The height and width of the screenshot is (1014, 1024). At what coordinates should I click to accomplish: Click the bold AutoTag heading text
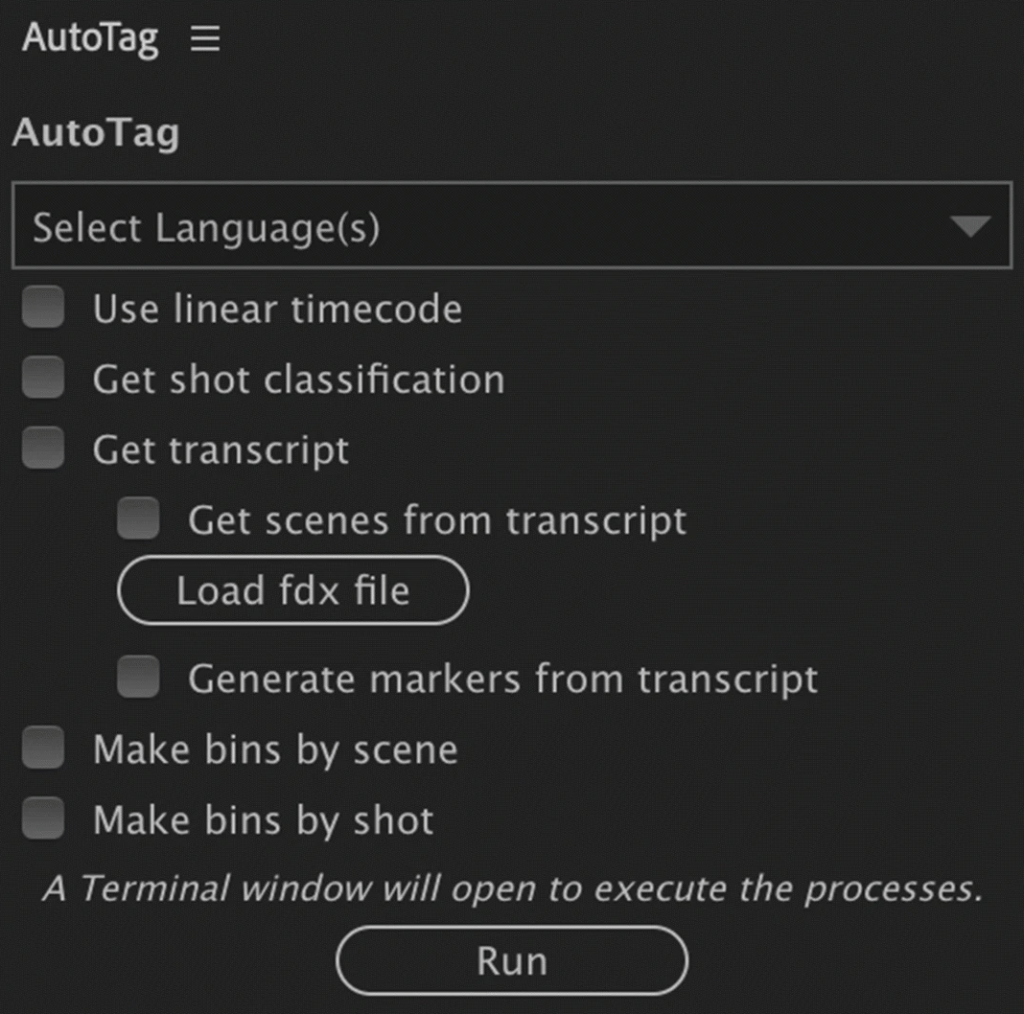[96, 133]
